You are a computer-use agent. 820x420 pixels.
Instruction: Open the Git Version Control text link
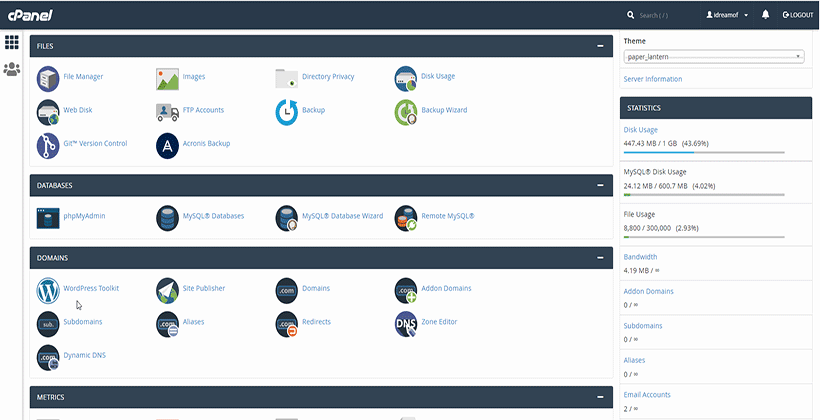pos(95,143)
